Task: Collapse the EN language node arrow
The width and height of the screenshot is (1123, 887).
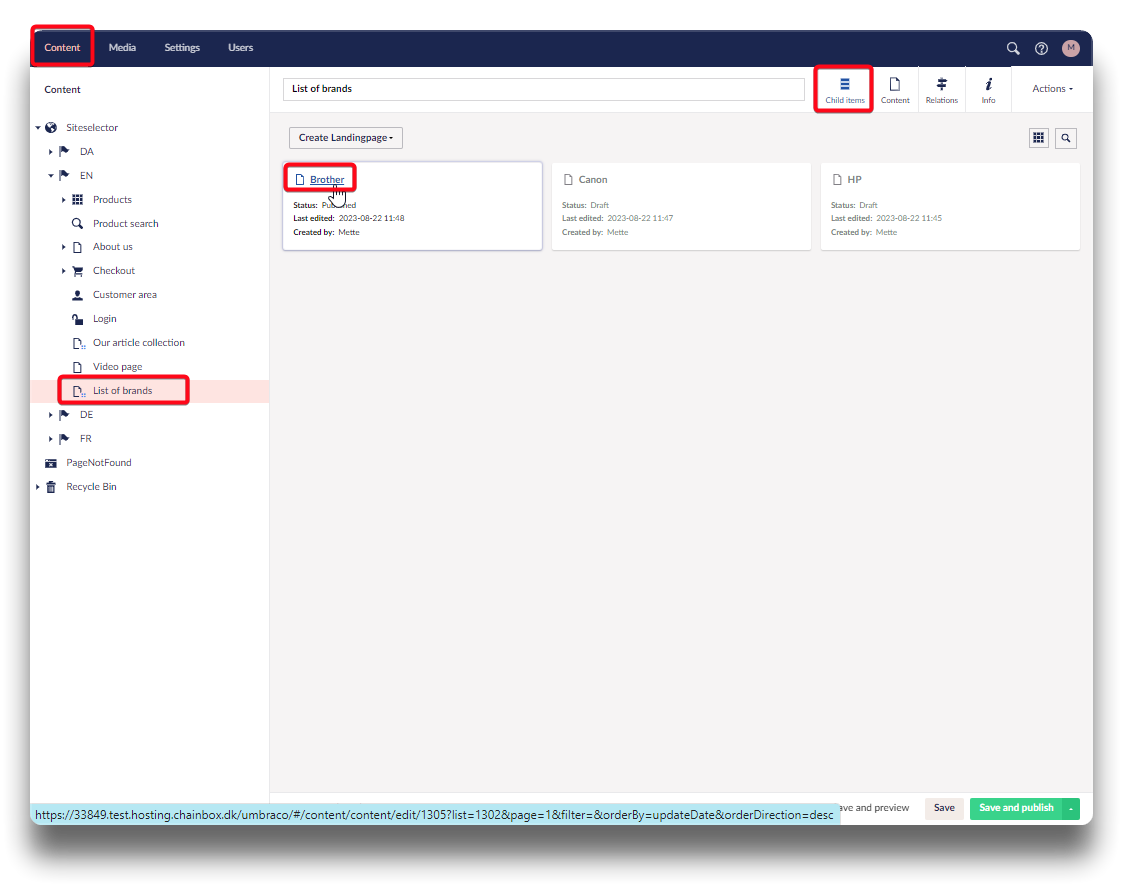Action: (50, 176)
